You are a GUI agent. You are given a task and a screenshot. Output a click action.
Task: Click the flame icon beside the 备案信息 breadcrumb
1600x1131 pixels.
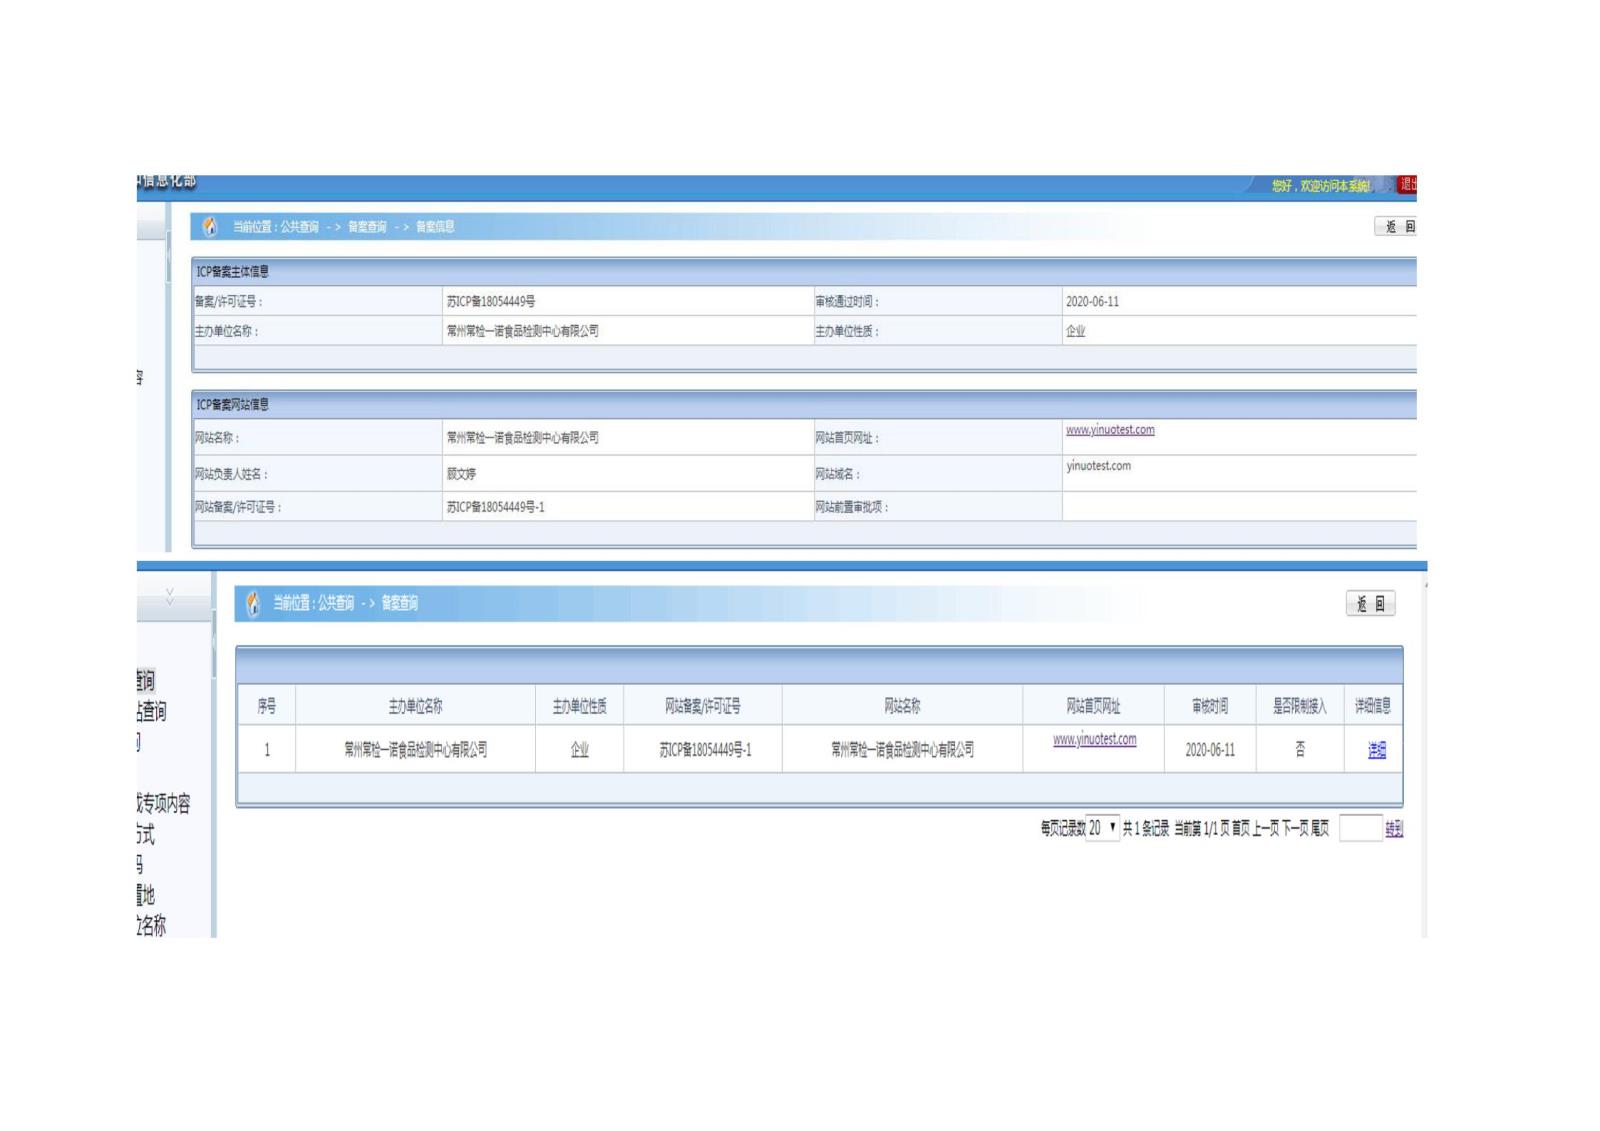210,227
